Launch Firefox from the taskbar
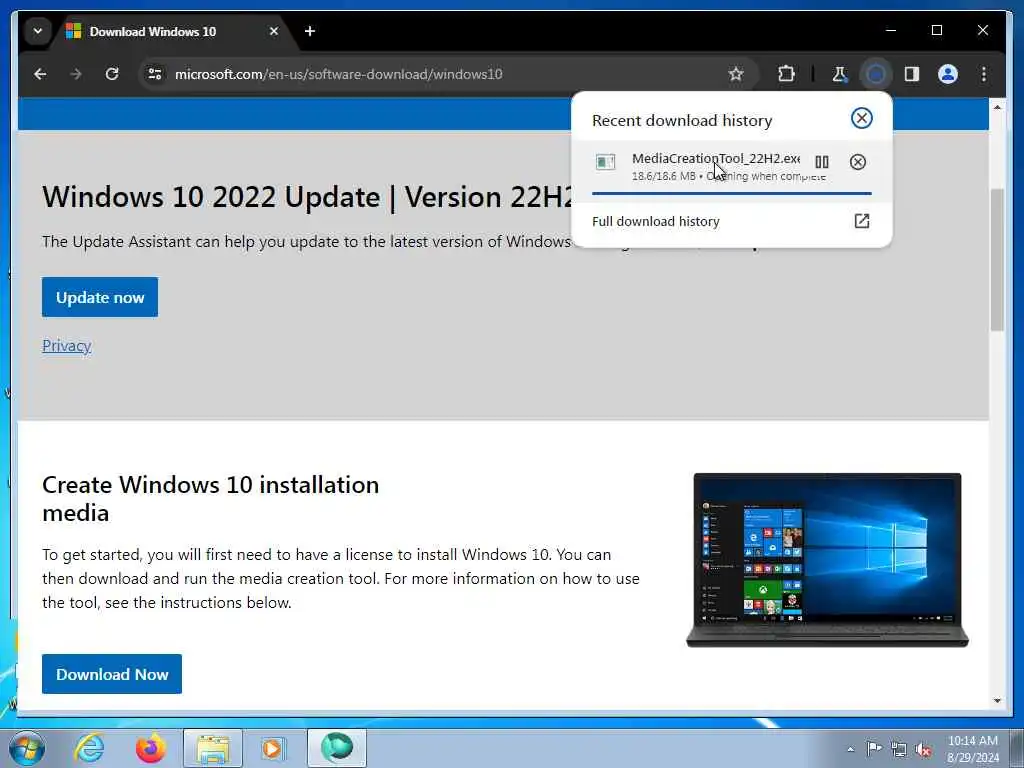Viewport: 1024px width, 768px height. tap(150, 748)
